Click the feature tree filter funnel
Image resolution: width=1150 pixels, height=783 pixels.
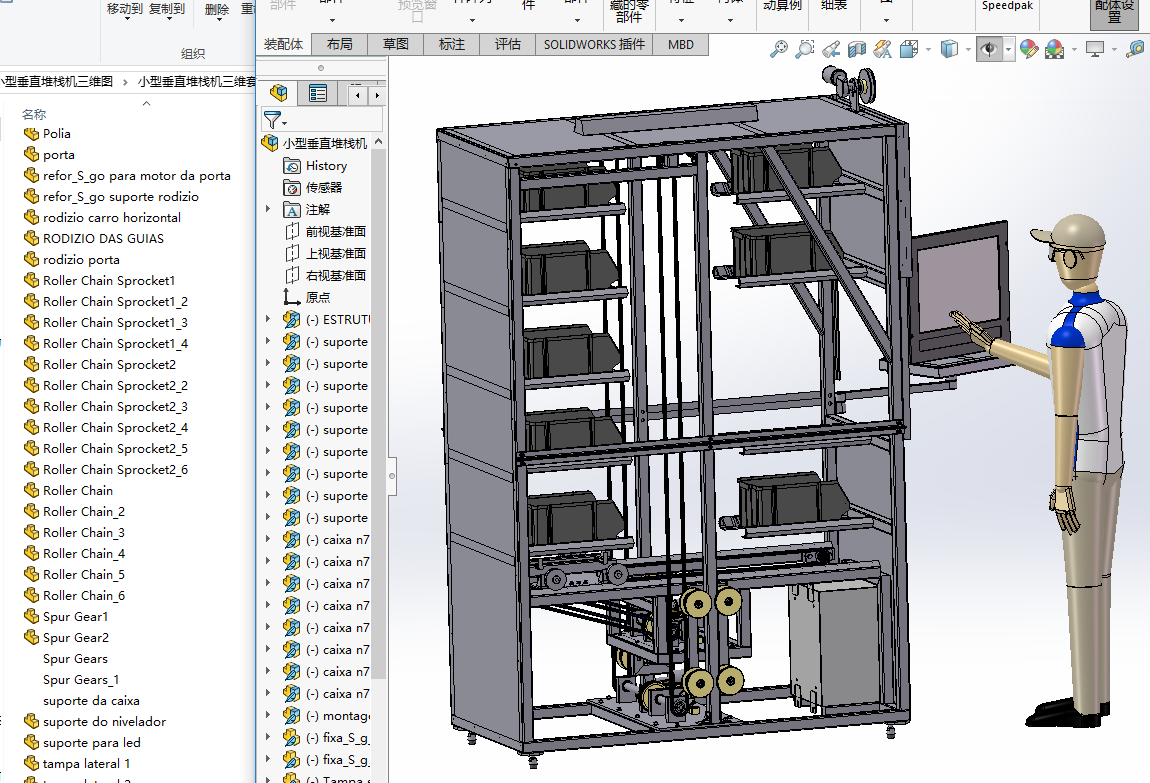[271, 120]
